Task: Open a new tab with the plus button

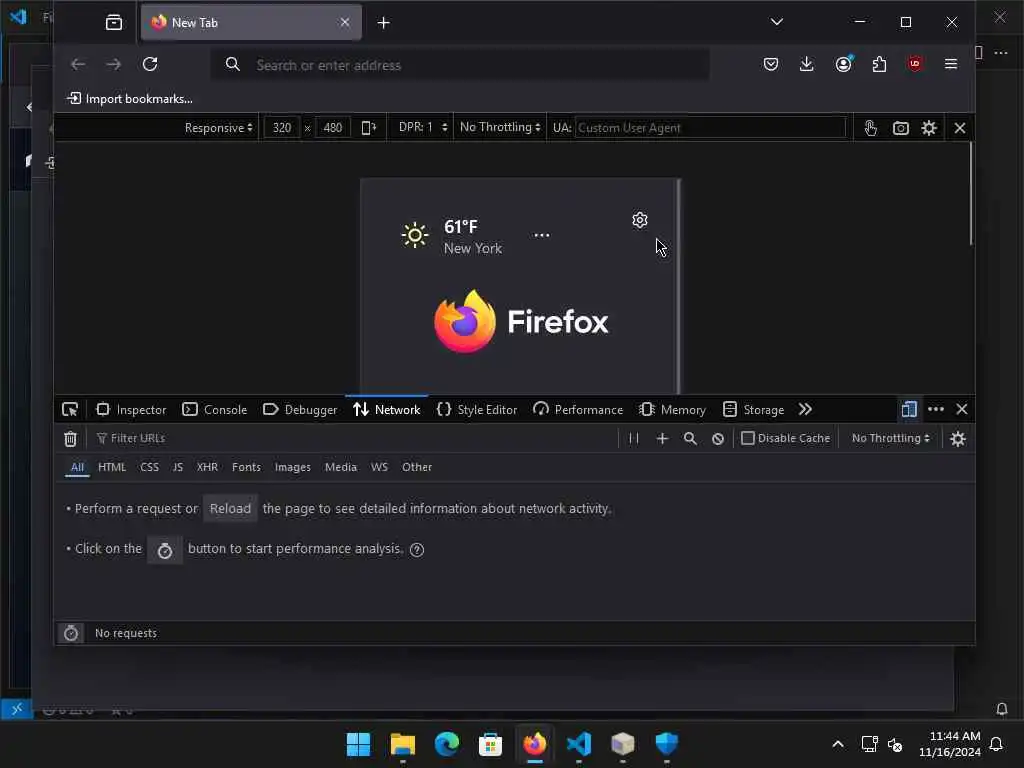Action: tap(383, 23)
